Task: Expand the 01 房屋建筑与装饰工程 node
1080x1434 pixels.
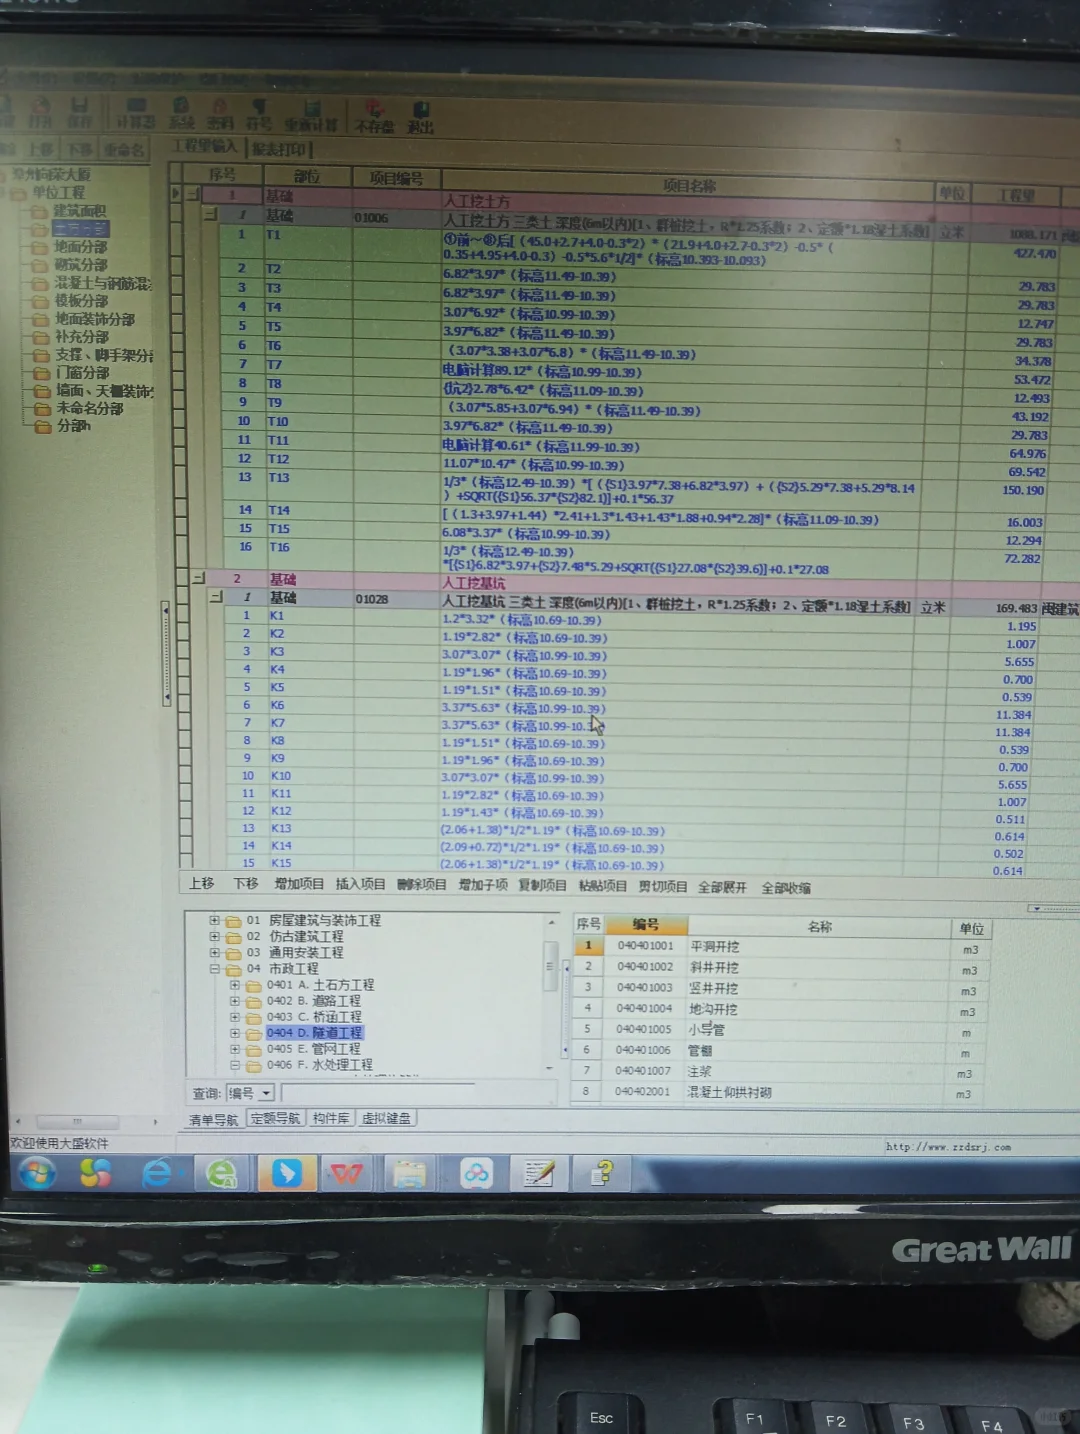Action: click(x=214, y=920)
